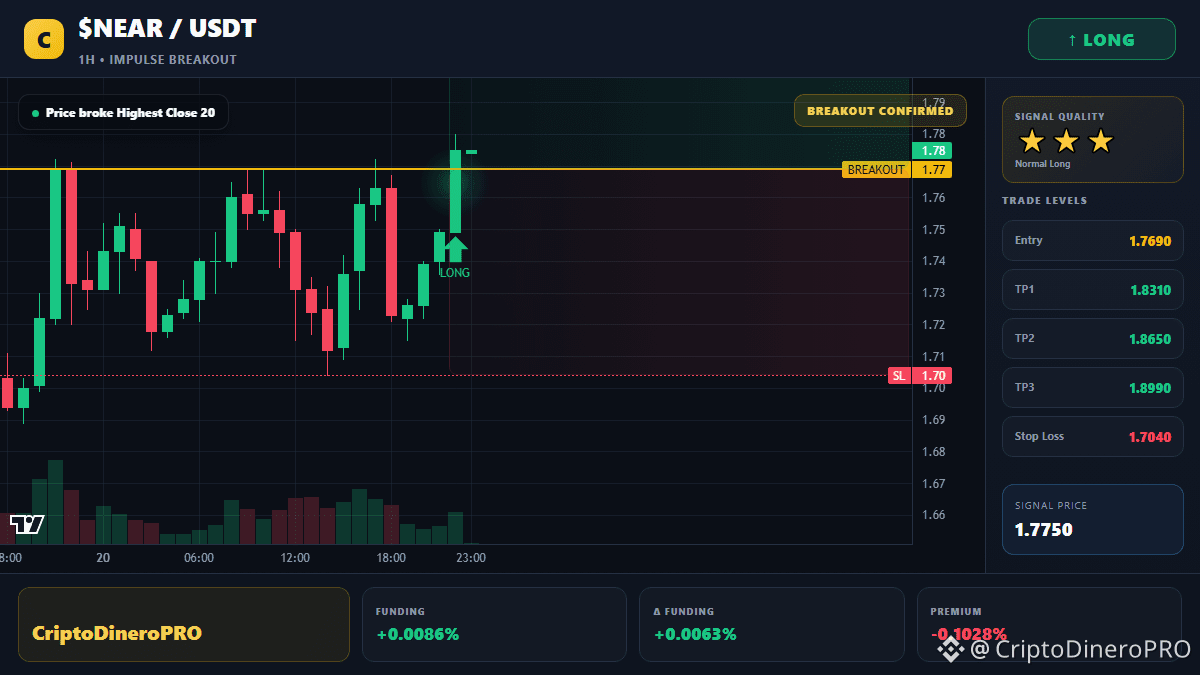The width and height of the screenshot is (1200, 675).
Task: Click the Funding +0.0086% card
Action: pos(494,624)
